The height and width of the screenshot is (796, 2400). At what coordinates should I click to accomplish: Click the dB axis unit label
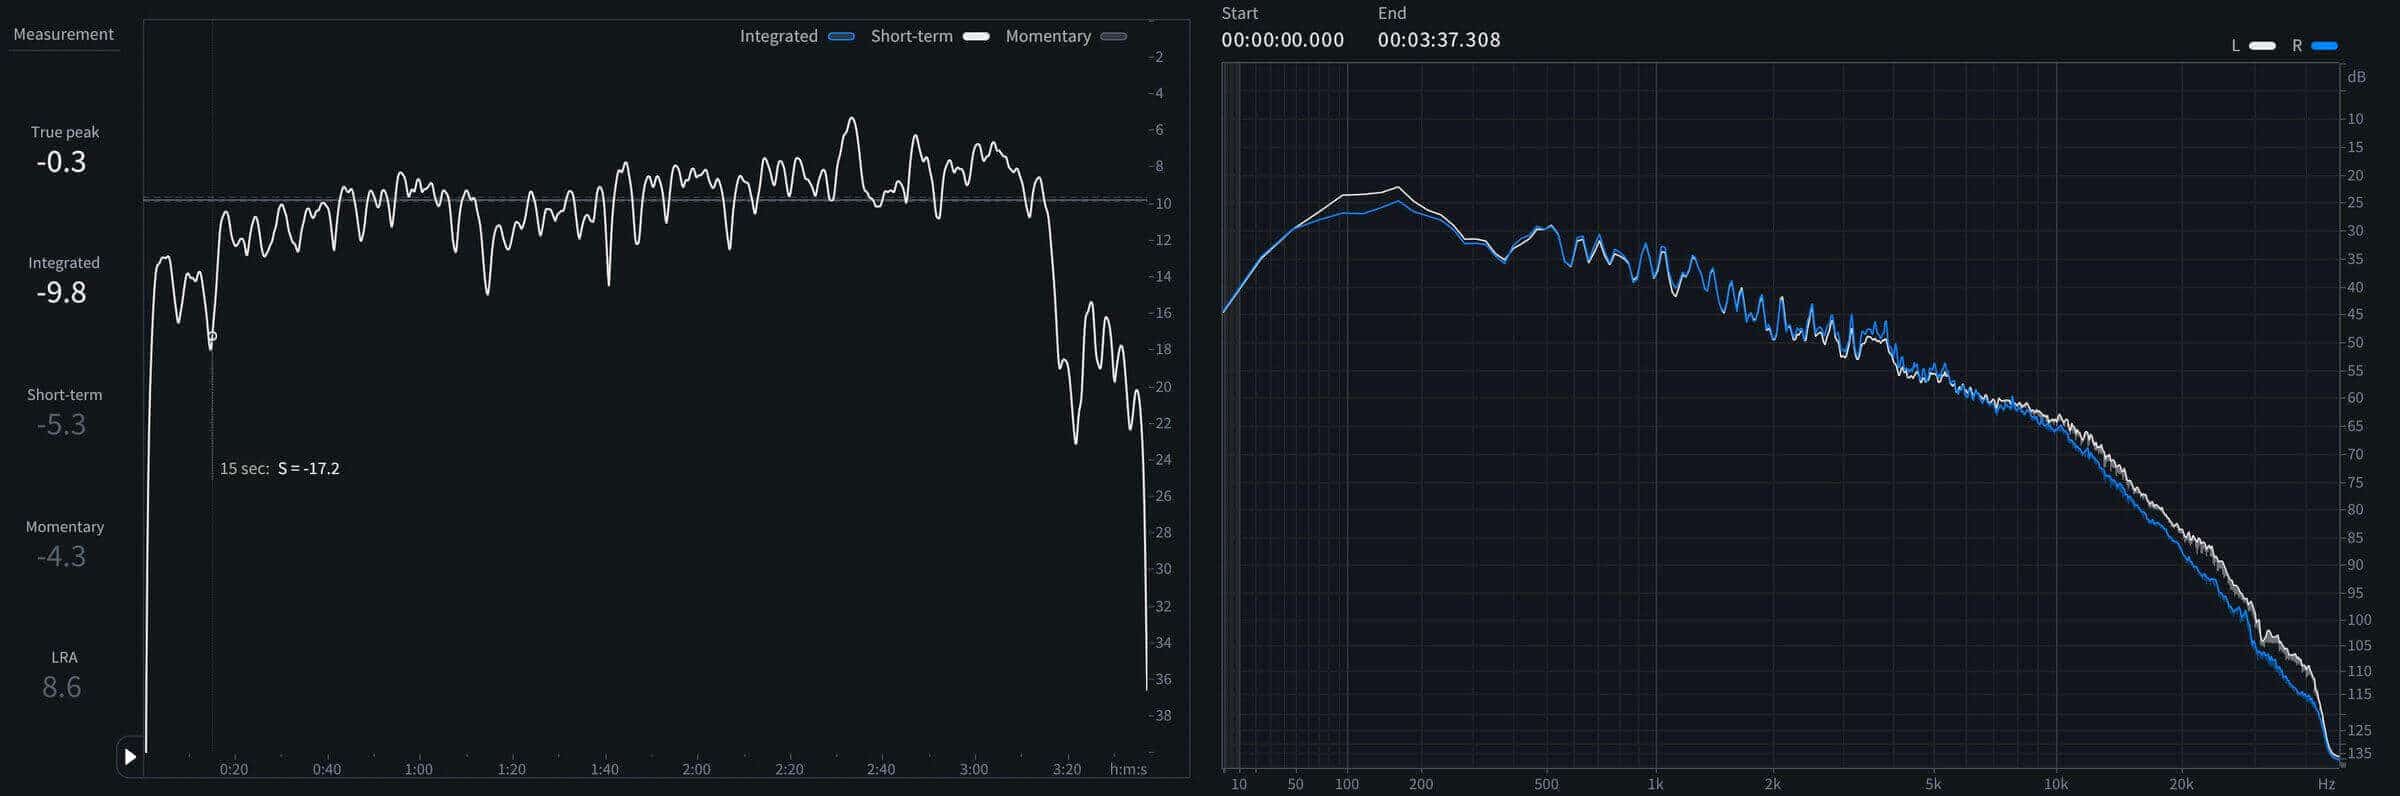pos(2357,77)
